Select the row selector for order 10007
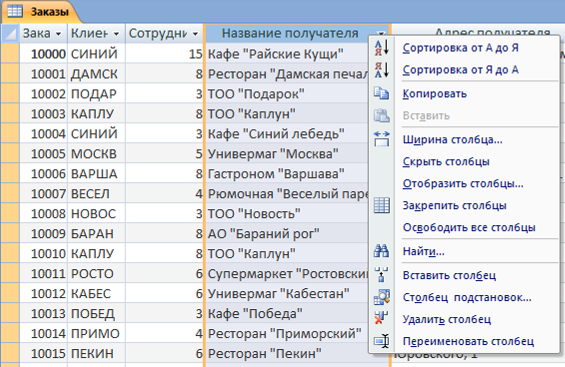This screenshot has width=565, height=367. tap(10, 194)
